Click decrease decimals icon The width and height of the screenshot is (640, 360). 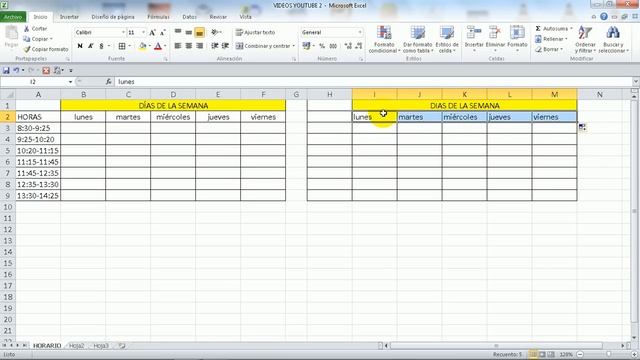(358, 46)
